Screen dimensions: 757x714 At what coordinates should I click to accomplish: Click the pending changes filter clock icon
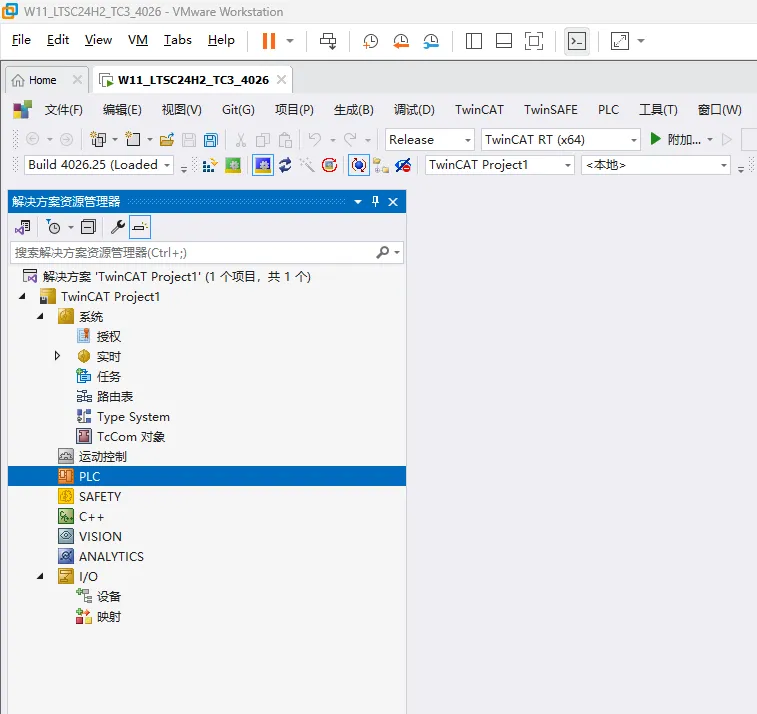54,227
